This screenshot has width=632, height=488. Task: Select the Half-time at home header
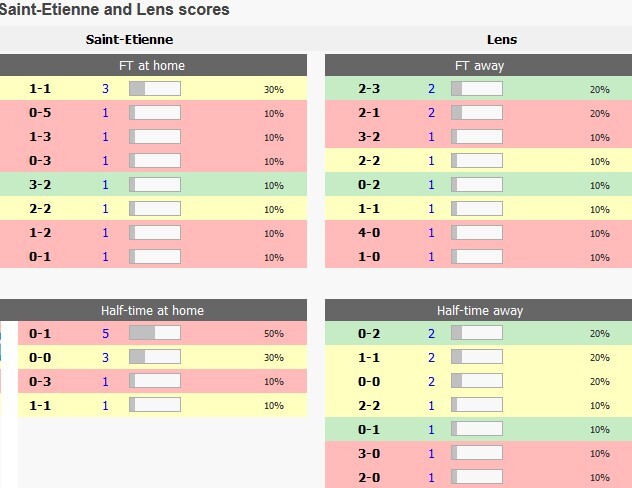pos(152,310)
